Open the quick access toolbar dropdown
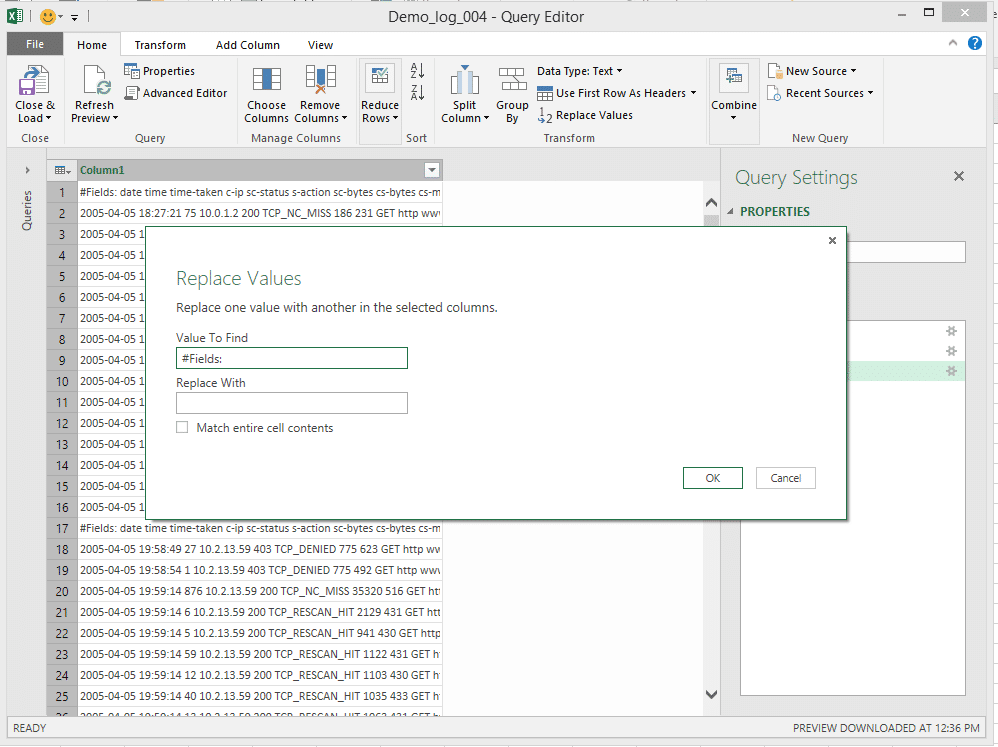This screenshot has height=747, width=998. (x=74, y=17)
